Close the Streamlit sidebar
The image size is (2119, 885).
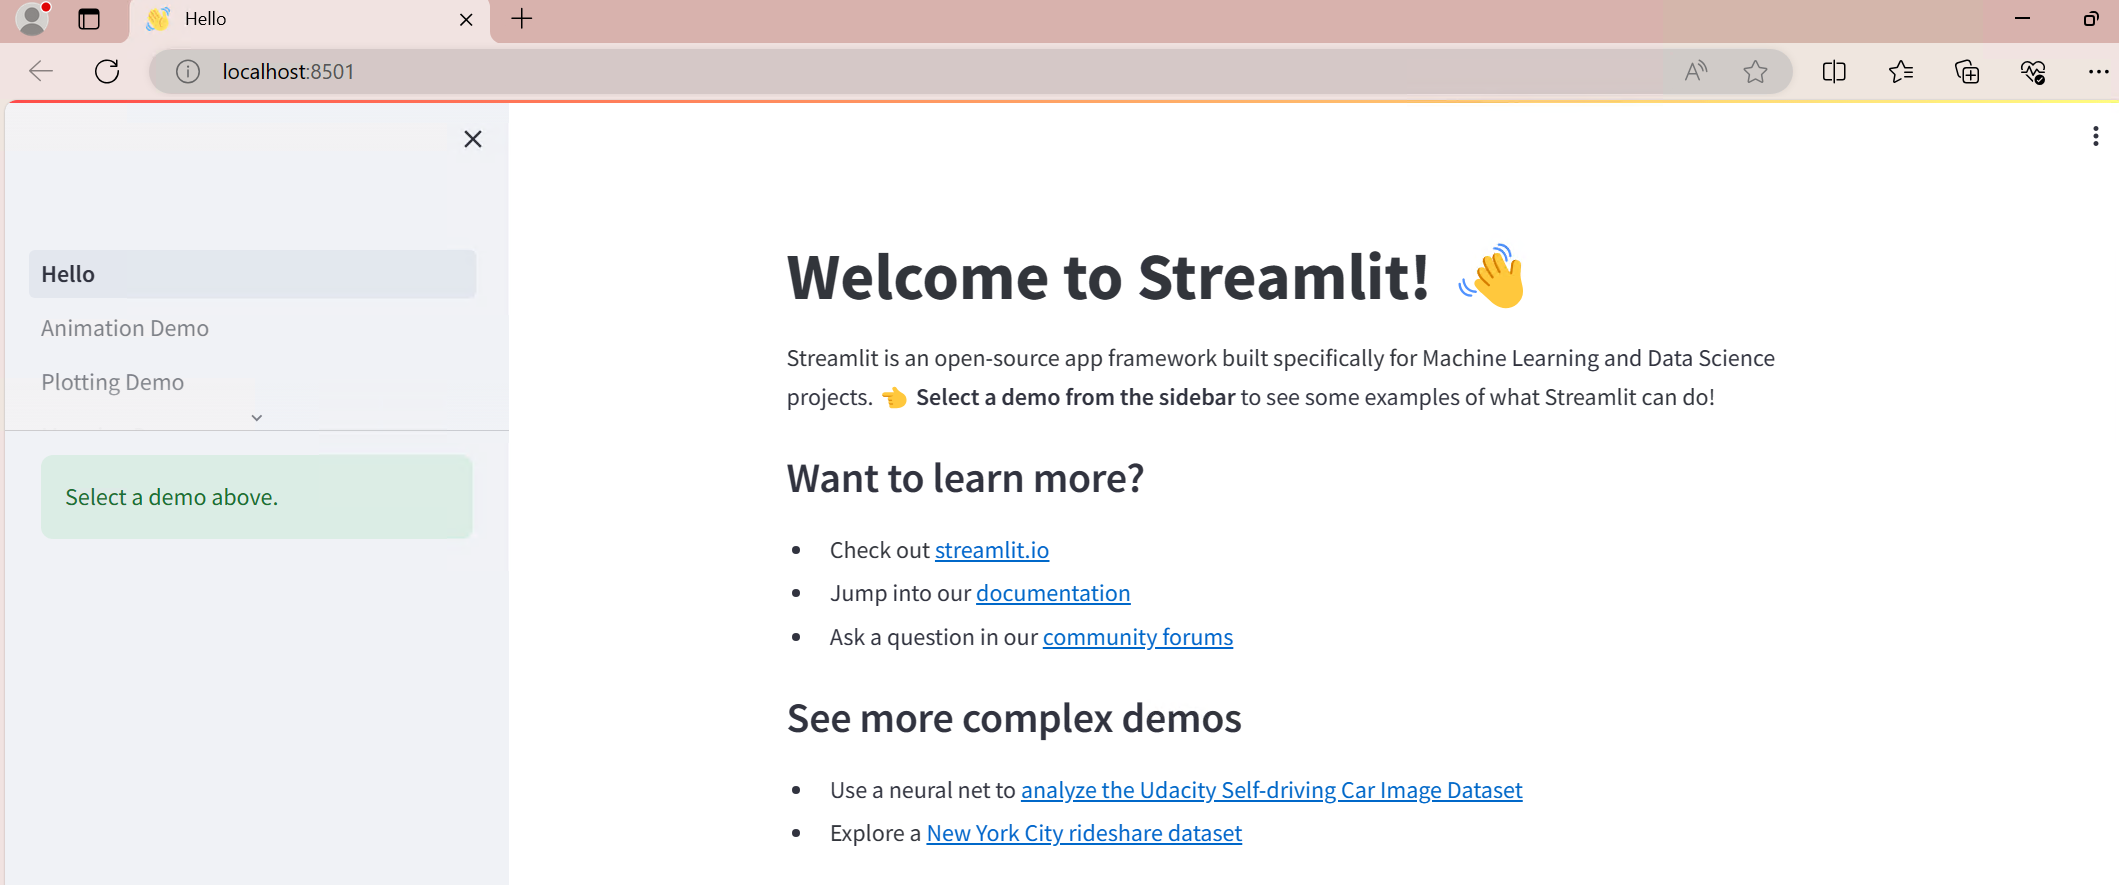coord(473,139)
